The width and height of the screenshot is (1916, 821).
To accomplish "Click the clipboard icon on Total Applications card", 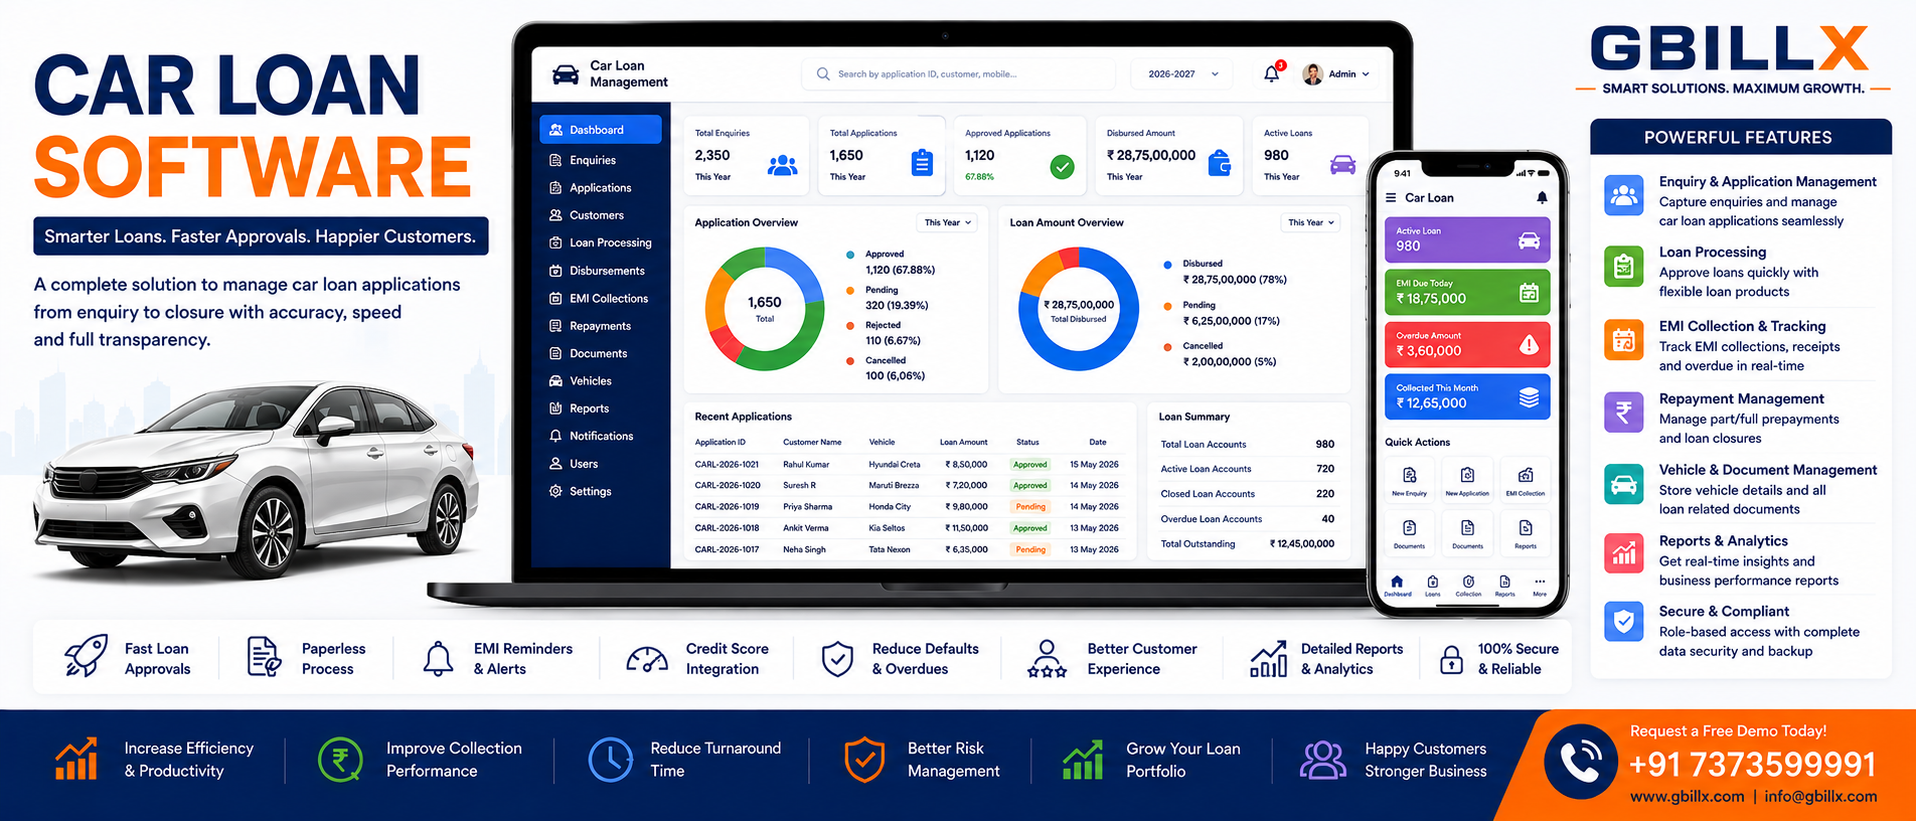I will pyautogui.click(x=922, y=163).
